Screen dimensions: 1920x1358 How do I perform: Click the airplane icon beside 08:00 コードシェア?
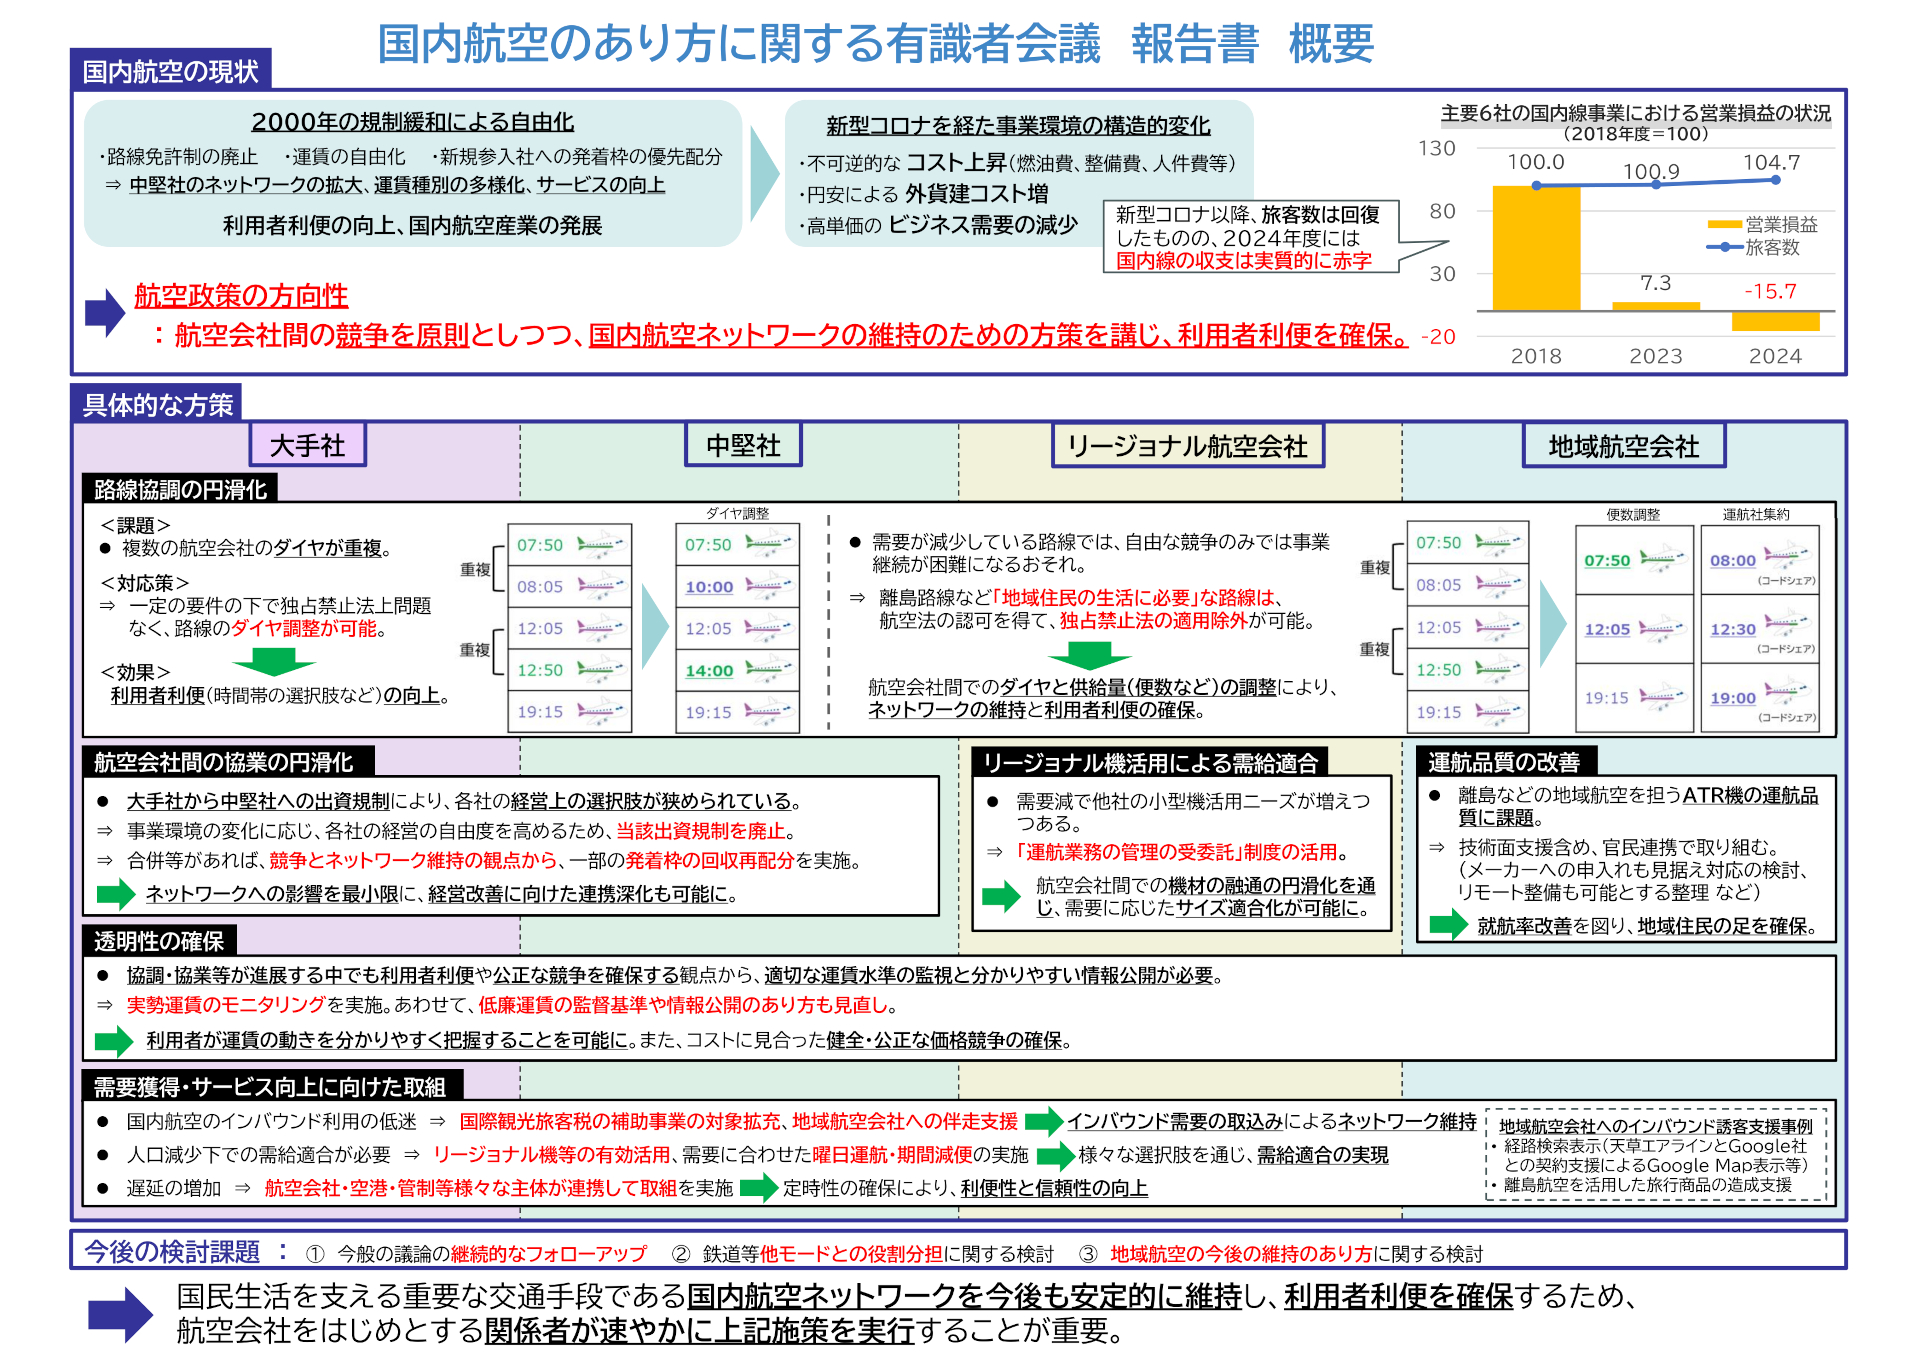[x=1787, y=554]
